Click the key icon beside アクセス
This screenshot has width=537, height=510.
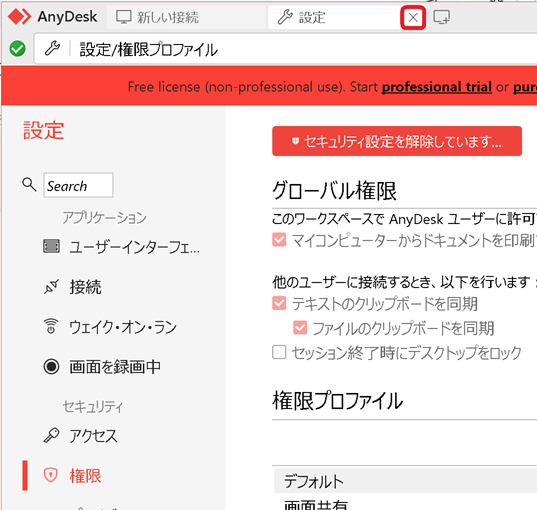click(x=51, y=436)
